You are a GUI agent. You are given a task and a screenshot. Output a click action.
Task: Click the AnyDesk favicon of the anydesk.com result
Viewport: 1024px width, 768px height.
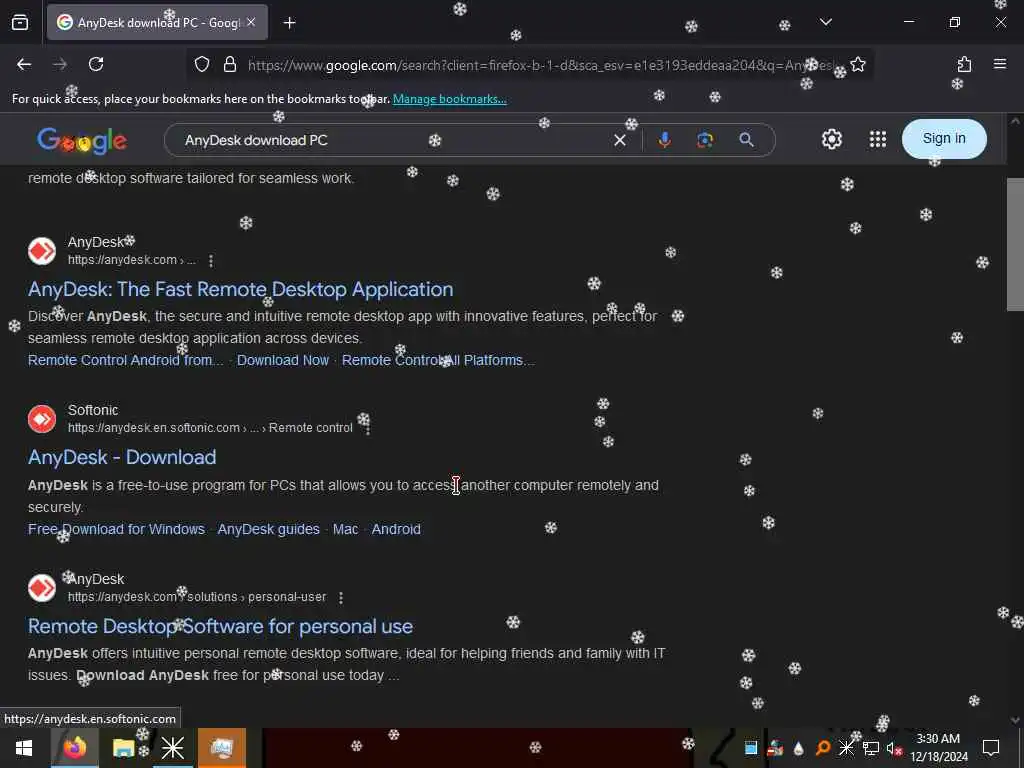pos(42,251)
